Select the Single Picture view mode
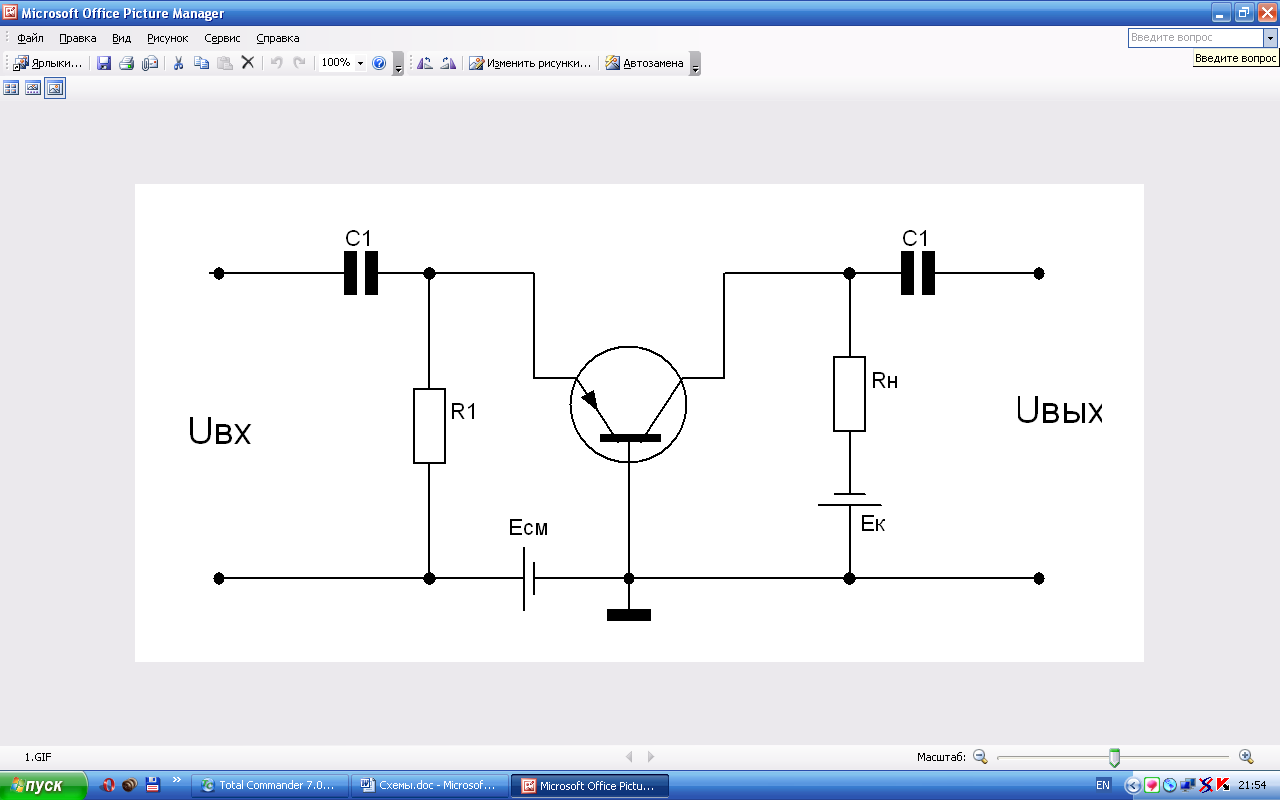This screenshot has height=800, width=1280. tap(55, 88)
